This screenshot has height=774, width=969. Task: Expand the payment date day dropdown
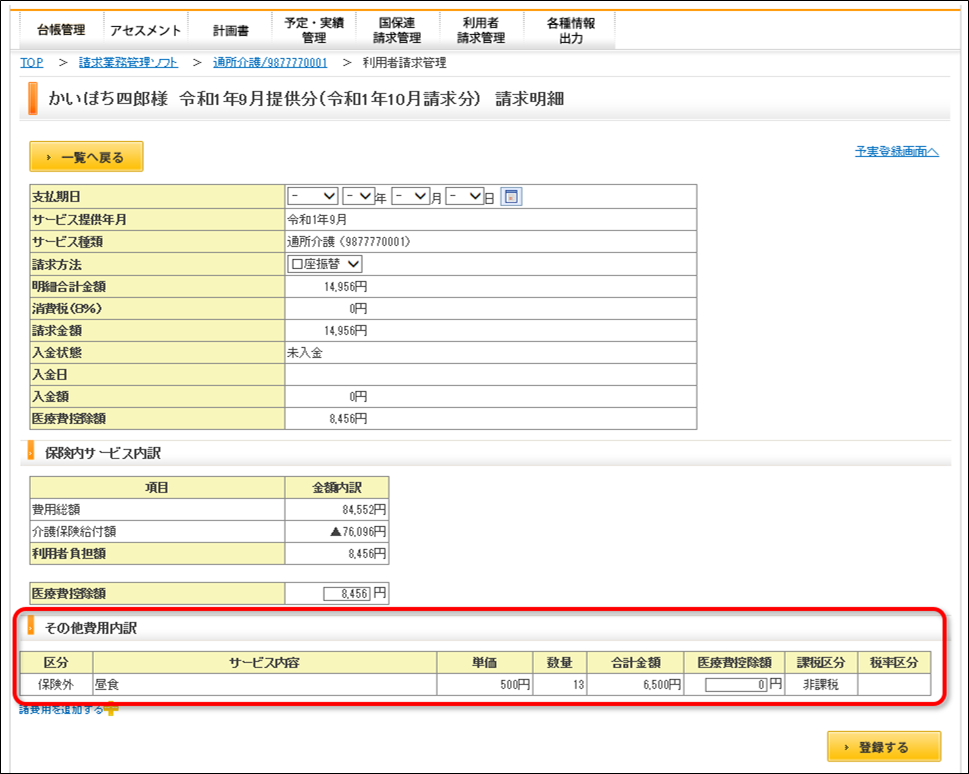click(x=464, y=197)
